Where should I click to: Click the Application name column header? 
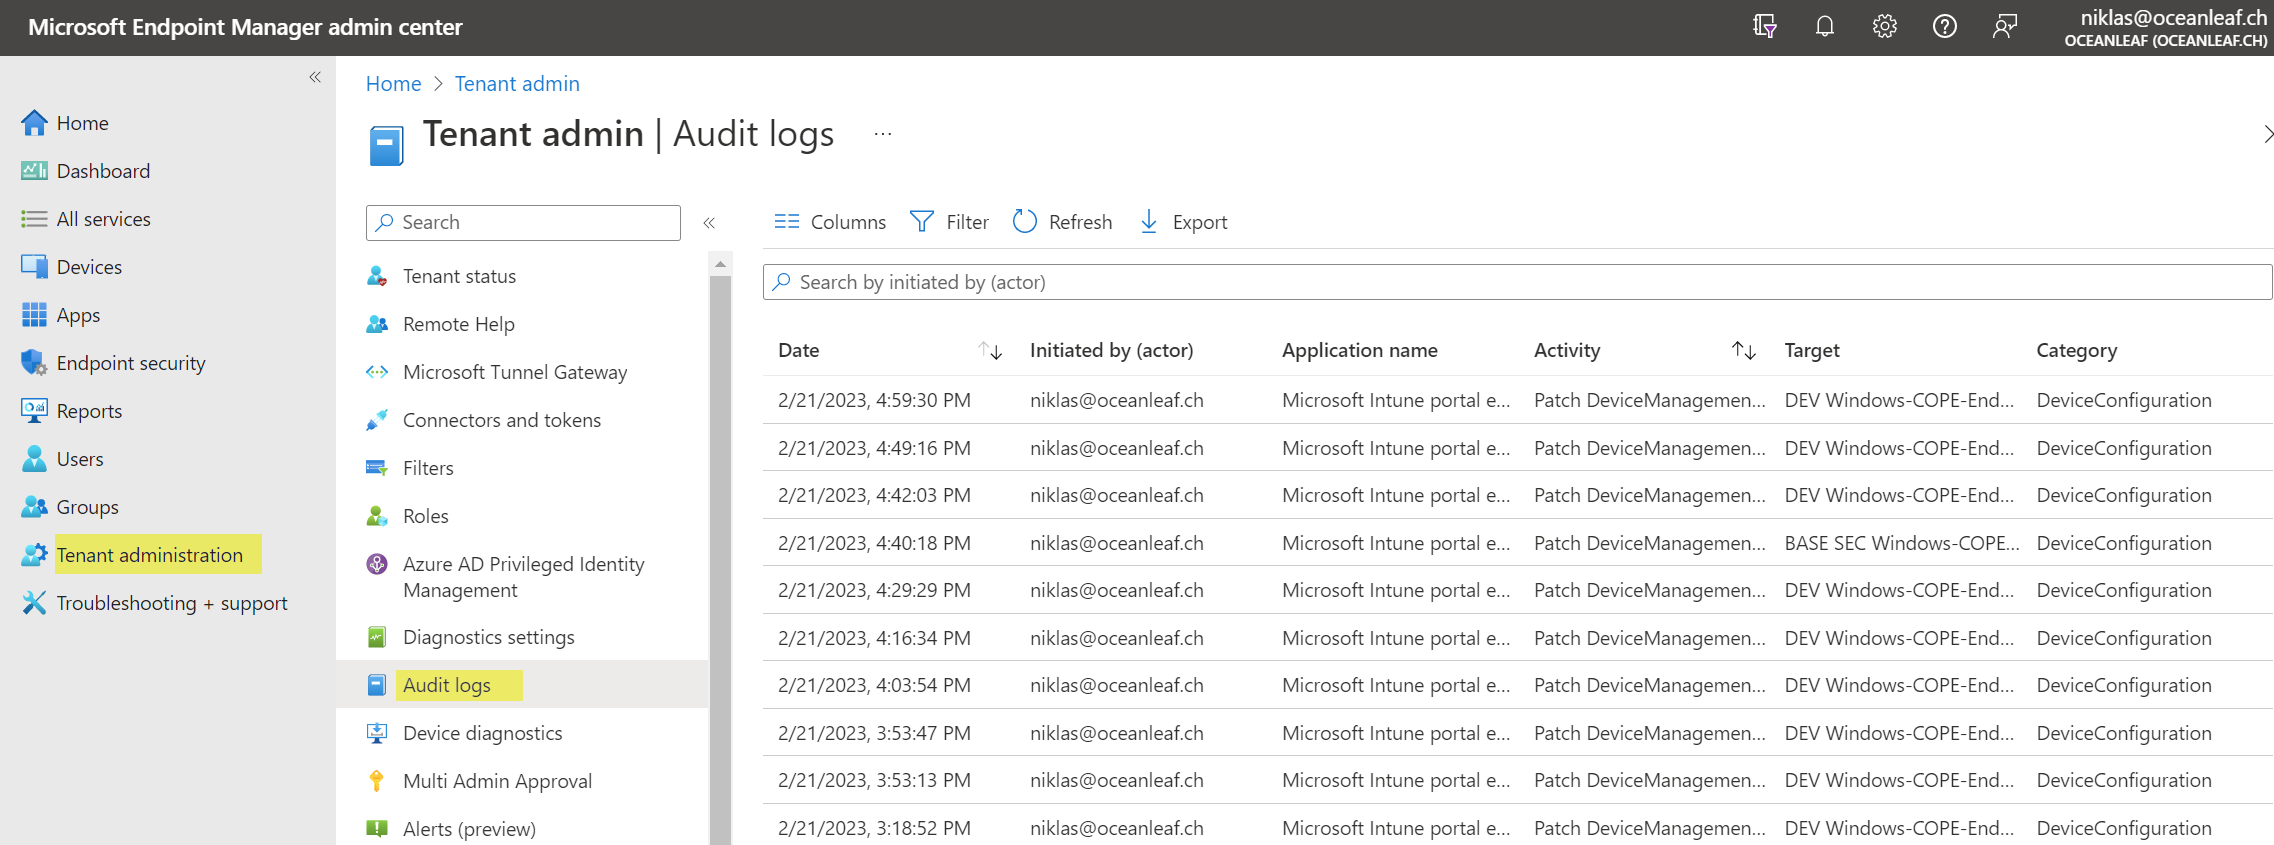[1359, 350]
